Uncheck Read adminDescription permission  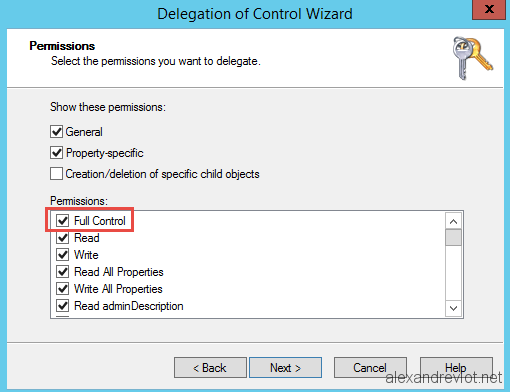point(62,306)
